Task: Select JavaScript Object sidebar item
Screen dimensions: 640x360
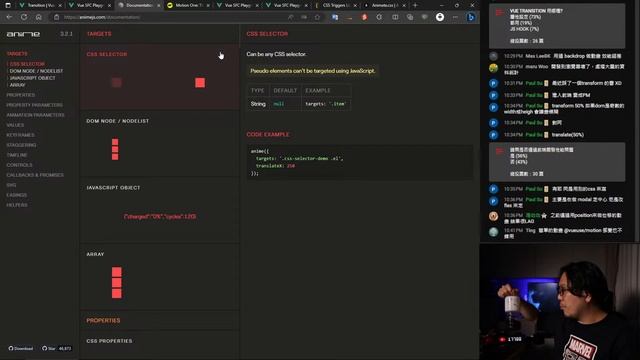Action: pos(32,78)
